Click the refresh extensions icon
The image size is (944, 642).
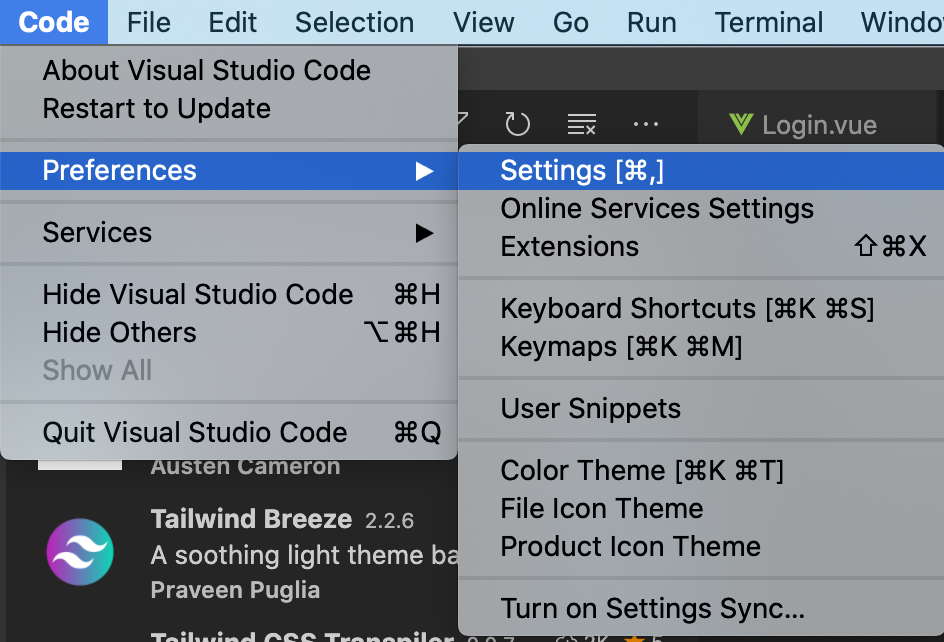point(517,124)
